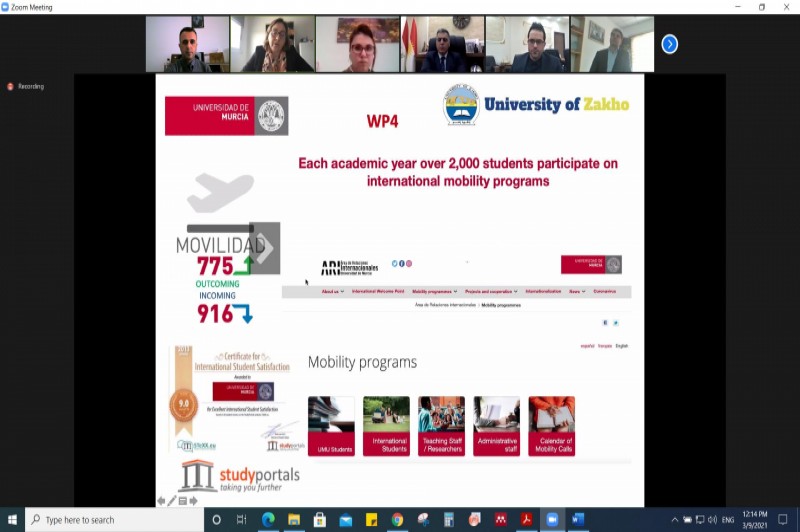
Task: Open the Windows Start menu
Action: pos(12,520)
